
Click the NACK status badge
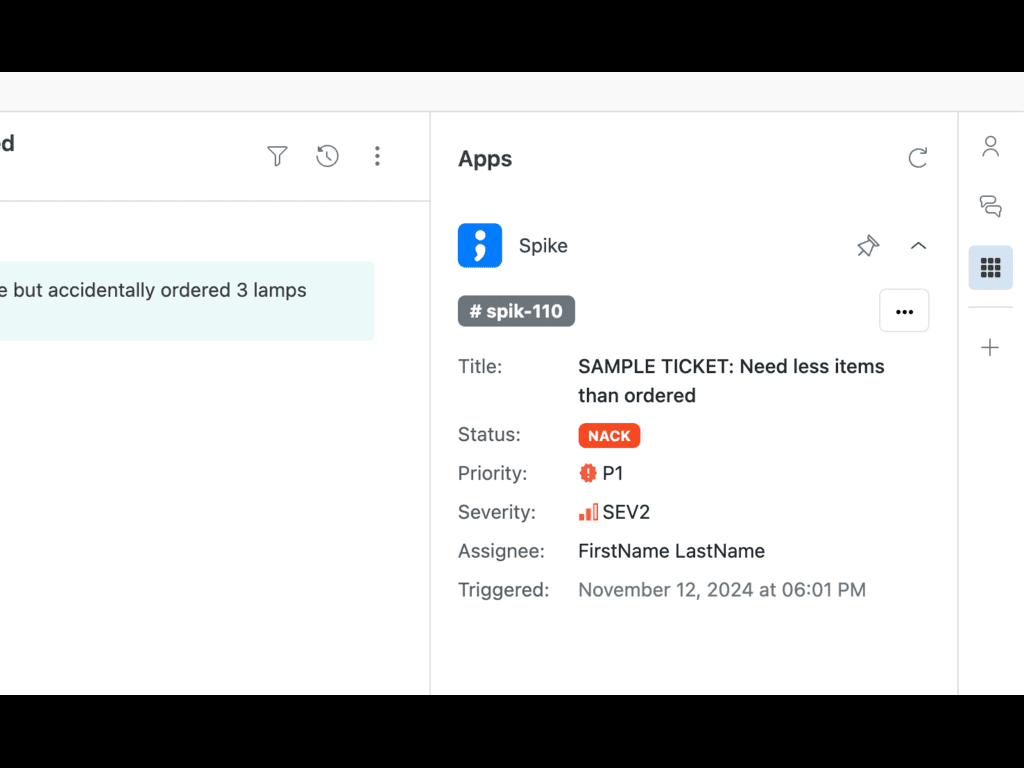pyautogui.click(x=609, y=436)
